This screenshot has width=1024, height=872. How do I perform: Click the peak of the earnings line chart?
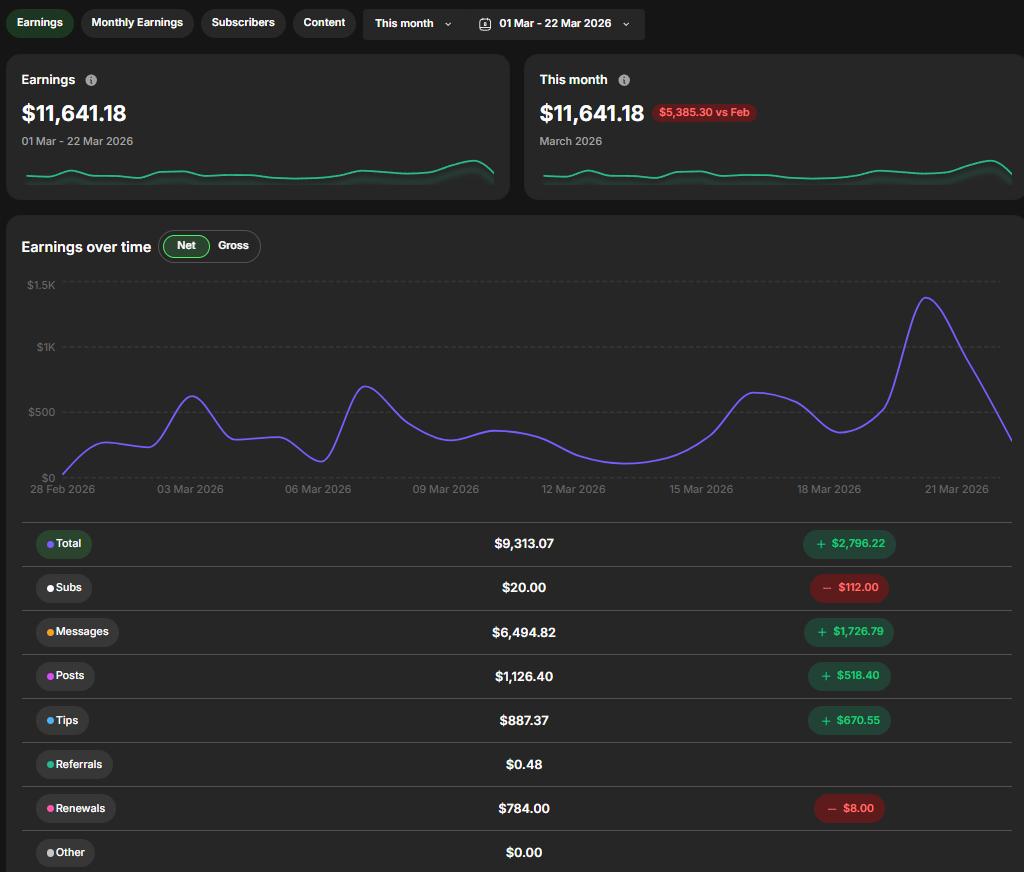pyautogui.click(x=925, y=298)
